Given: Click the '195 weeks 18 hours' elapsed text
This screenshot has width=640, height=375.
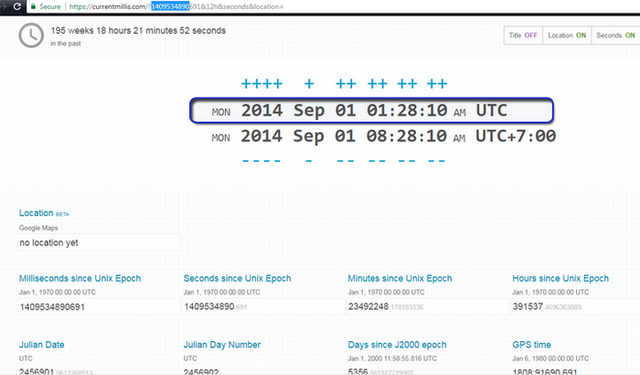Looking at the screenshot, I should point(138,31).
